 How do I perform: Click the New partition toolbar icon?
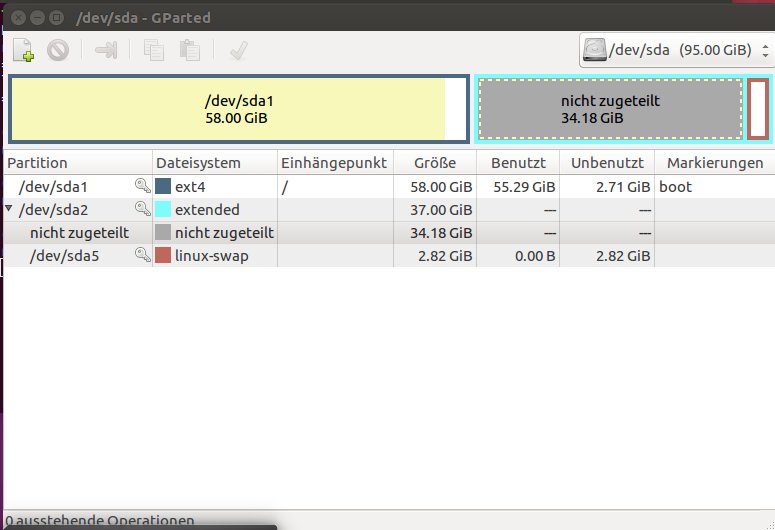coord(23,50)
